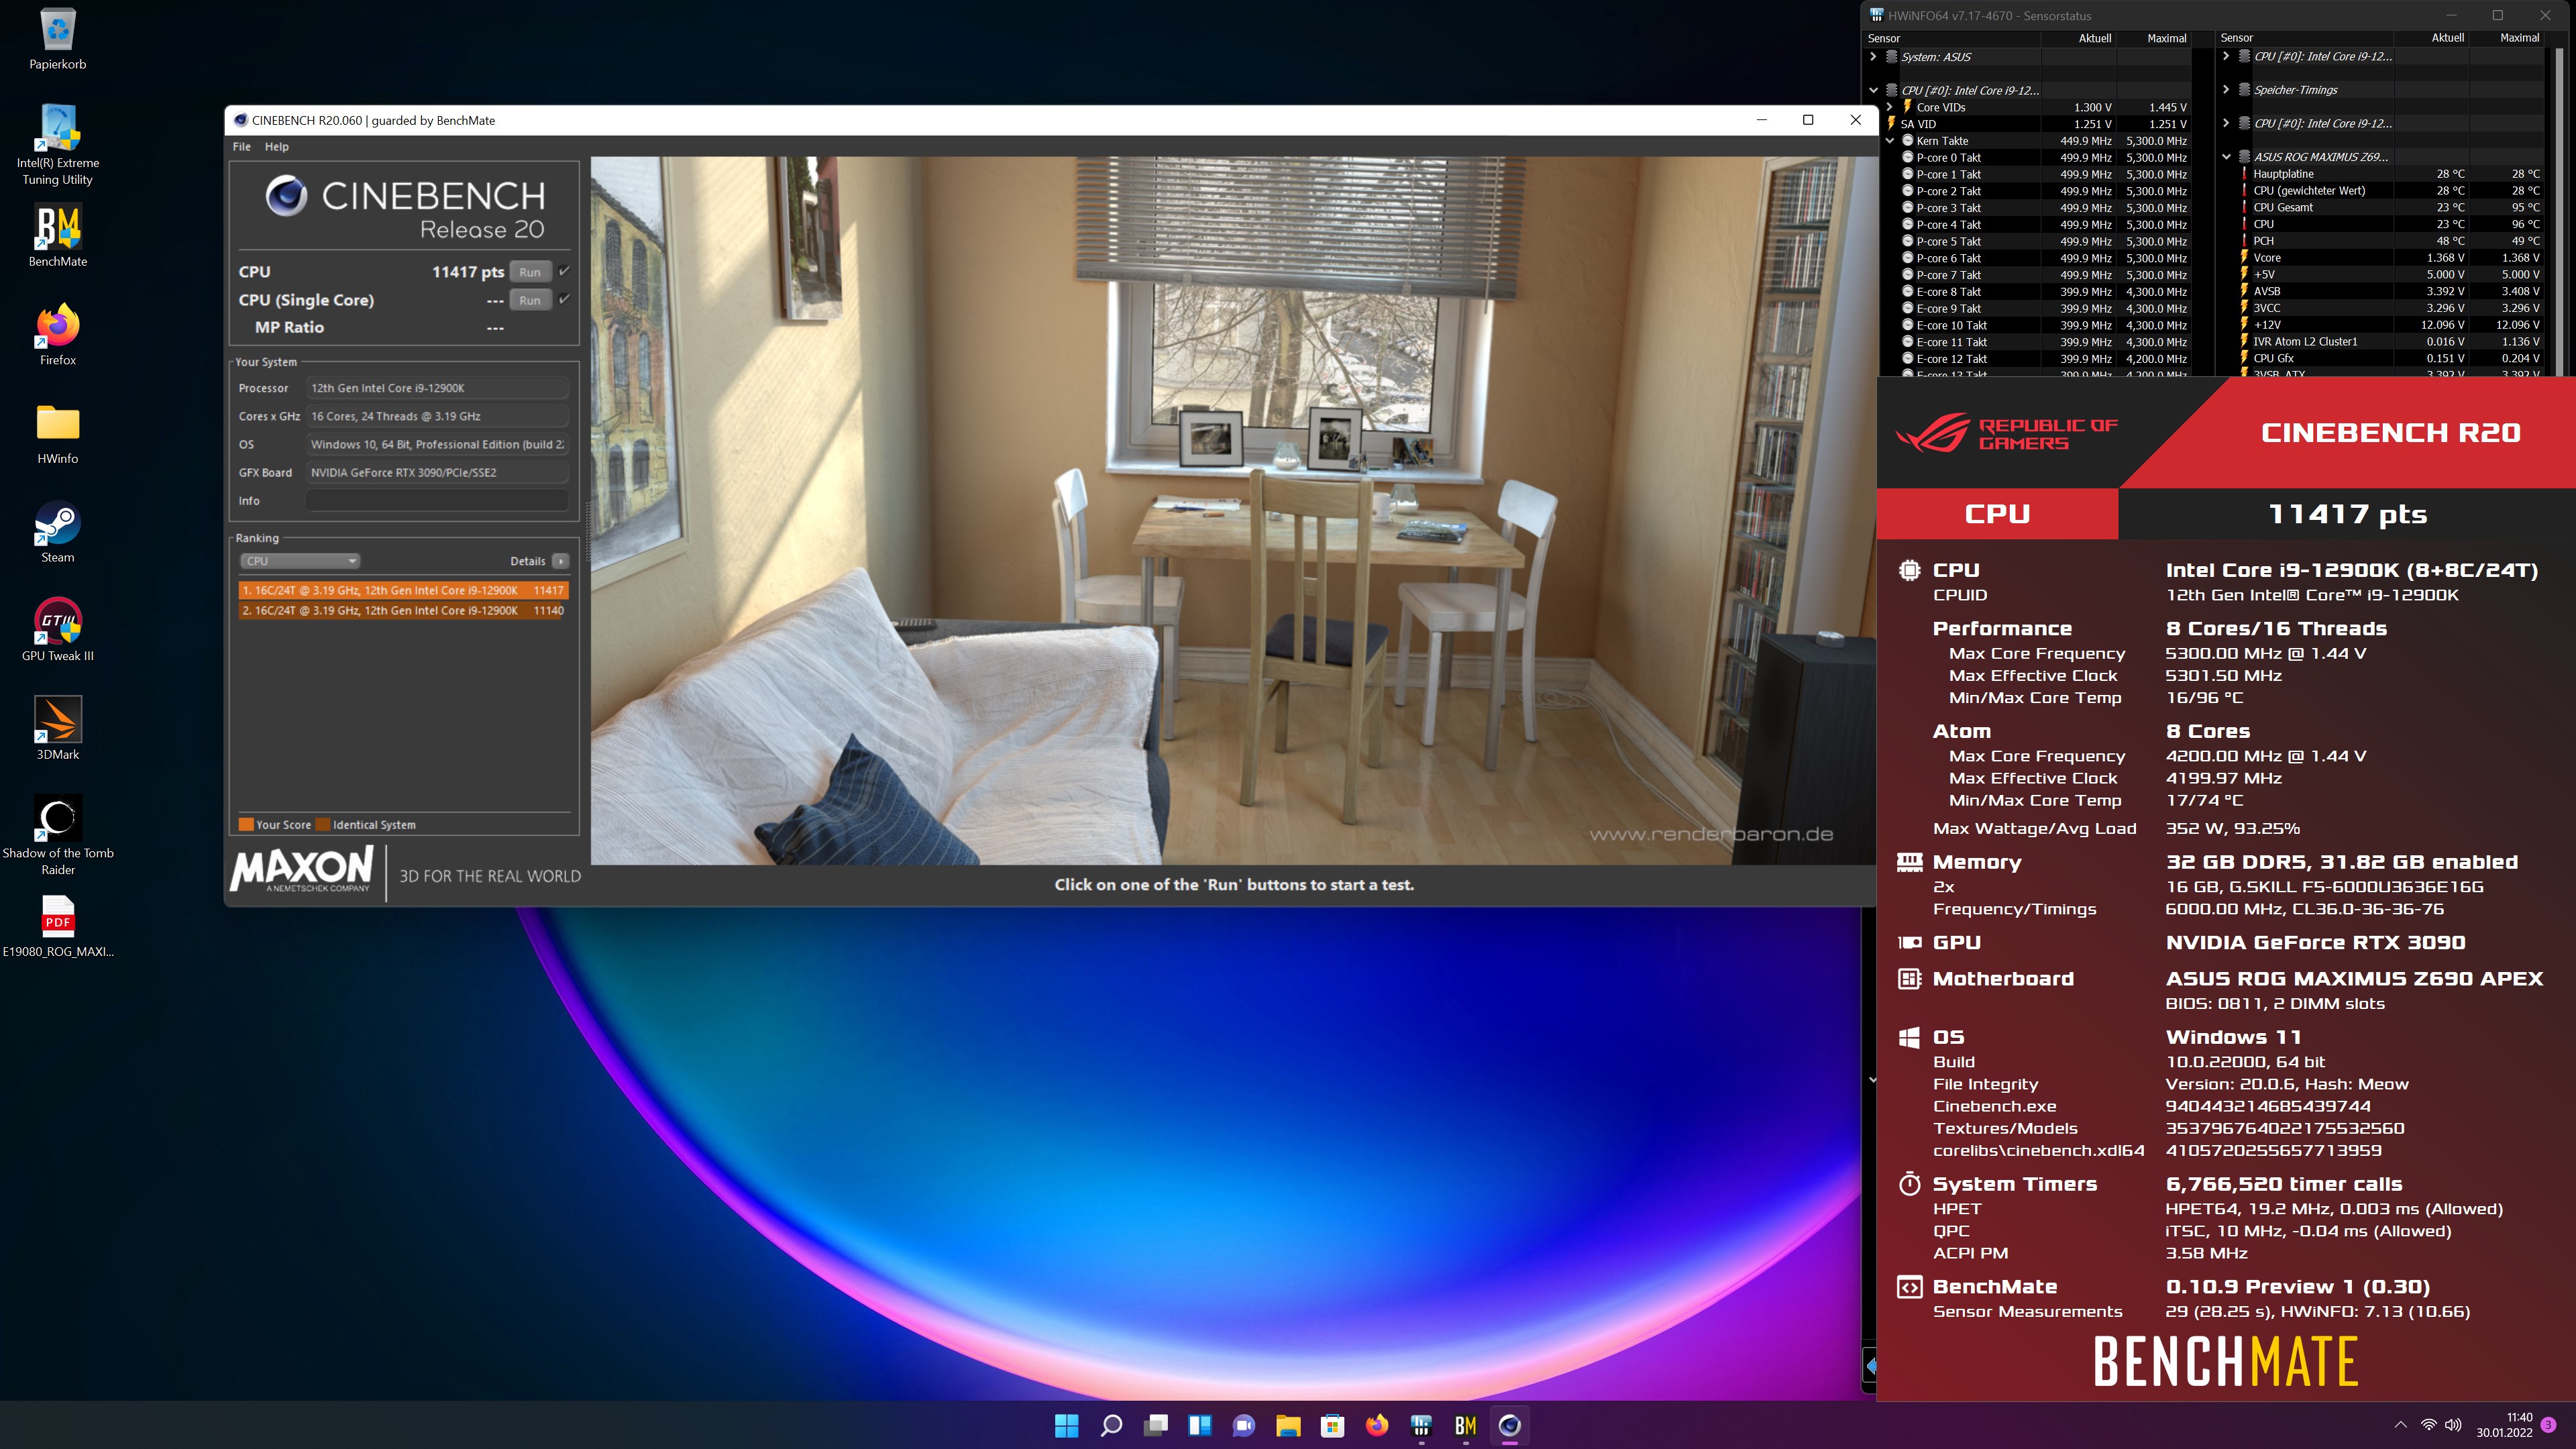
Task: Expand the Ranking Details arrow
Action: [x=561, y=561]
